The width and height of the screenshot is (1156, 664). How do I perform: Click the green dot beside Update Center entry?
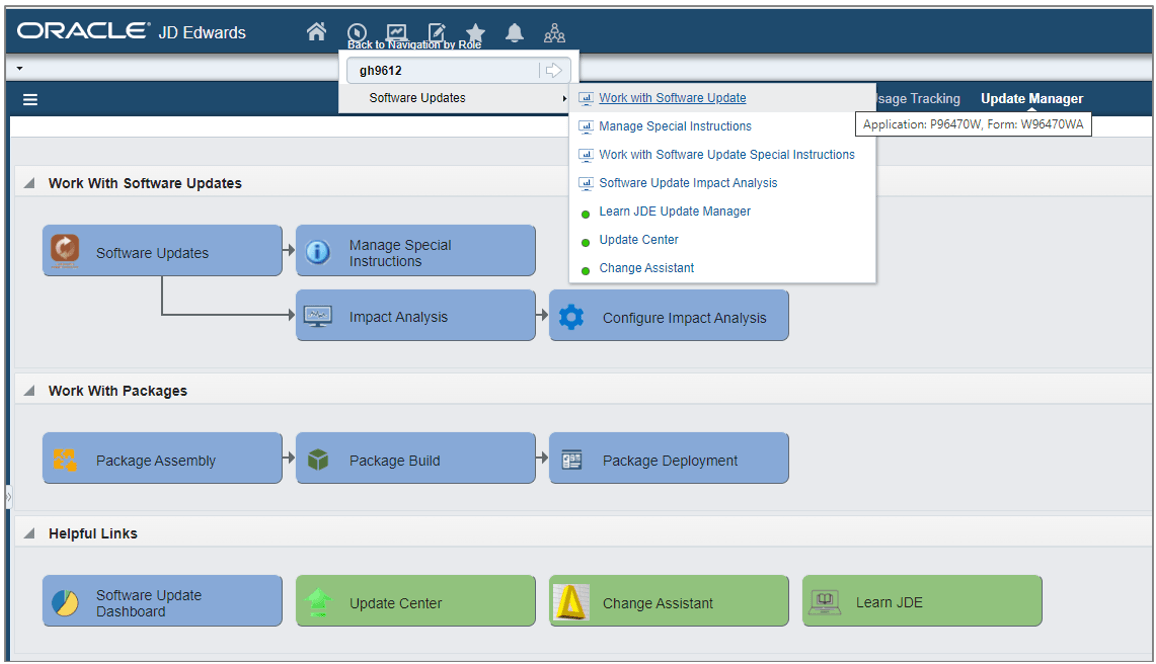585,242
